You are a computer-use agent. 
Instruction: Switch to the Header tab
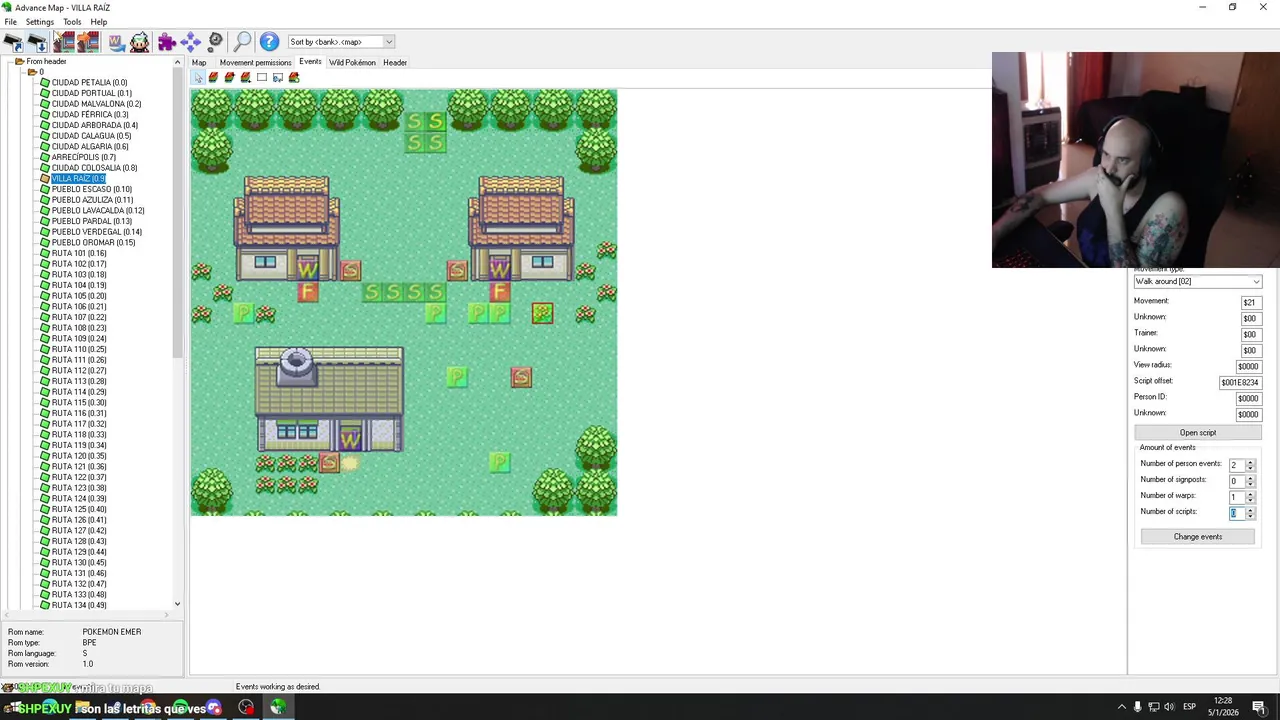click(x=395, y=63)
